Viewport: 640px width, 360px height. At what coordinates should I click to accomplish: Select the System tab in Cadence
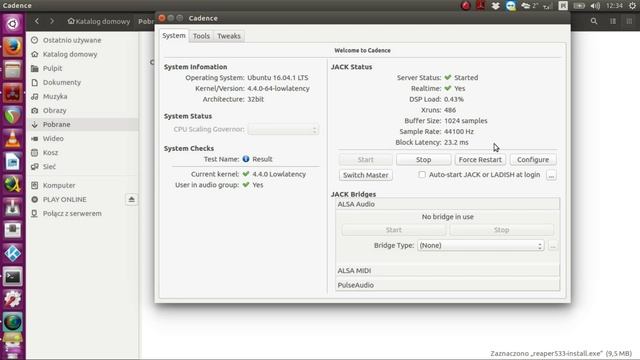174,36
